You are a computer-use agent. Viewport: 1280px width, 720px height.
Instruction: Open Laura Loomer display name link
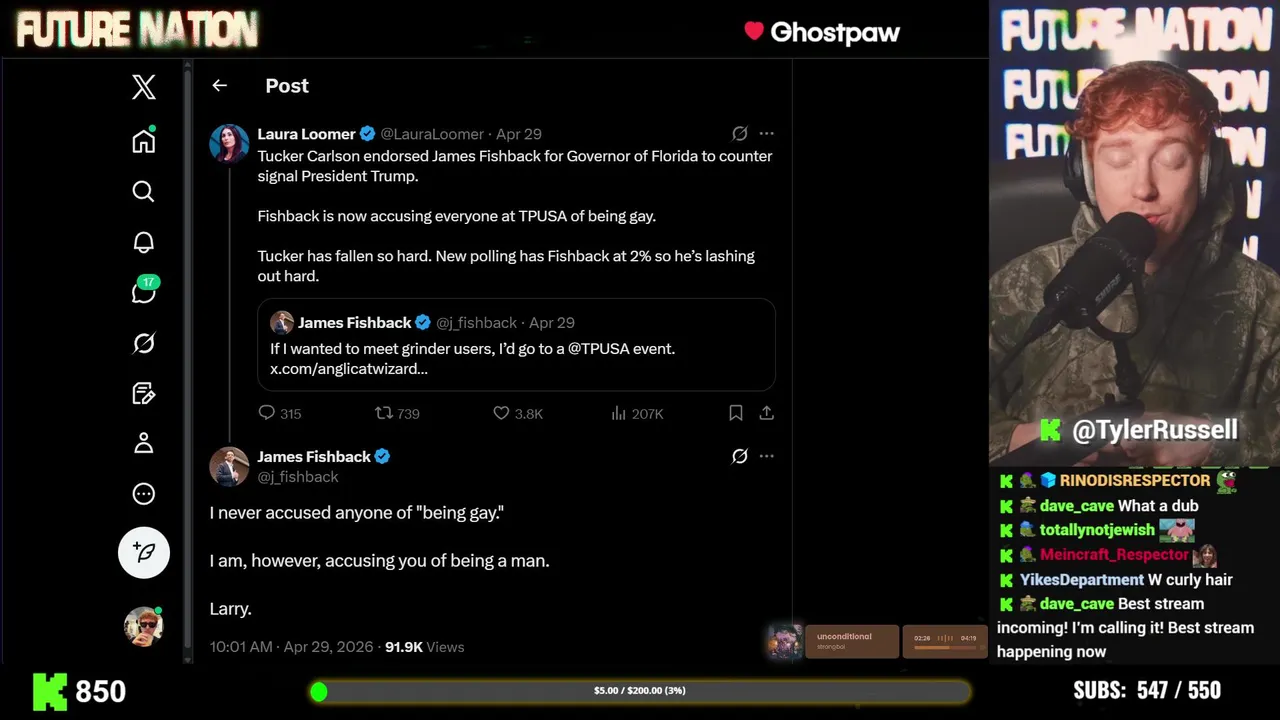coord(306,134)
